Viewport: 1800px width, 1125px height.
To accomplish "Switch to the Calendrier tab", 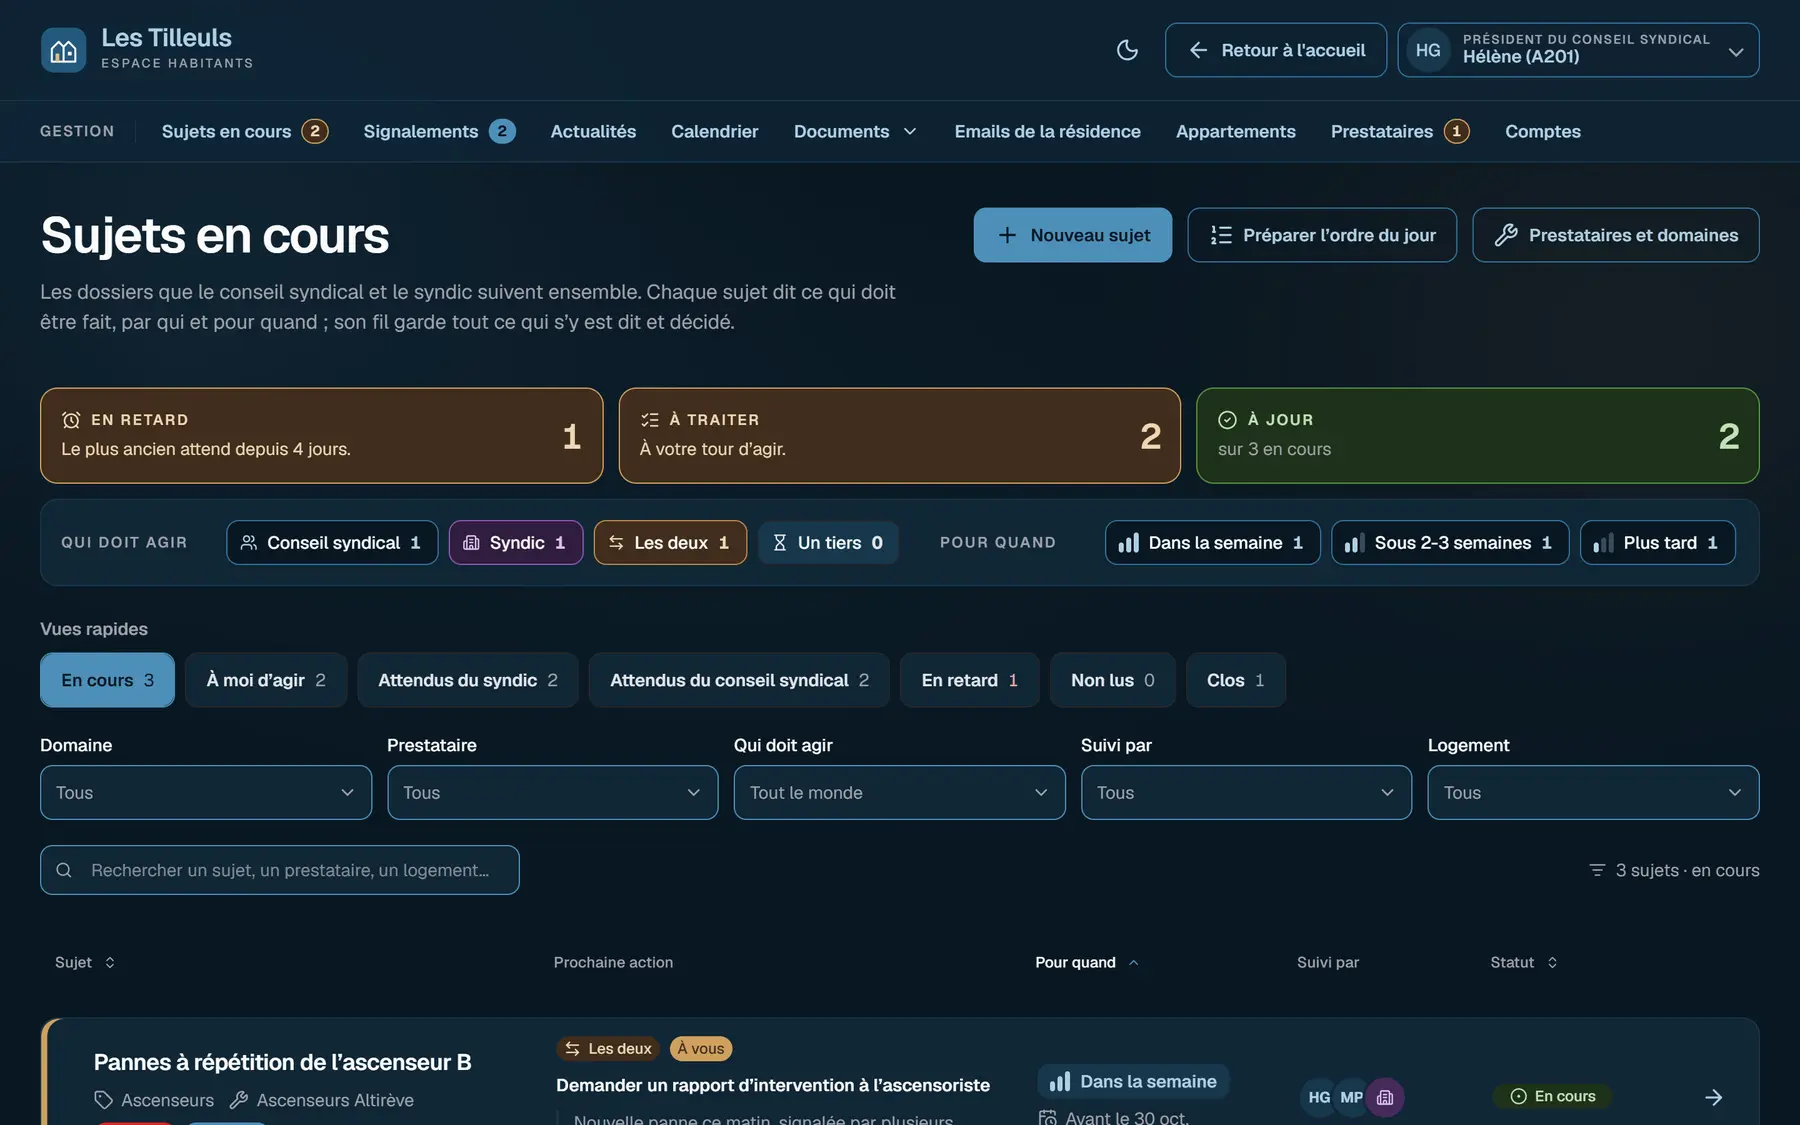I will click(715, 132).
